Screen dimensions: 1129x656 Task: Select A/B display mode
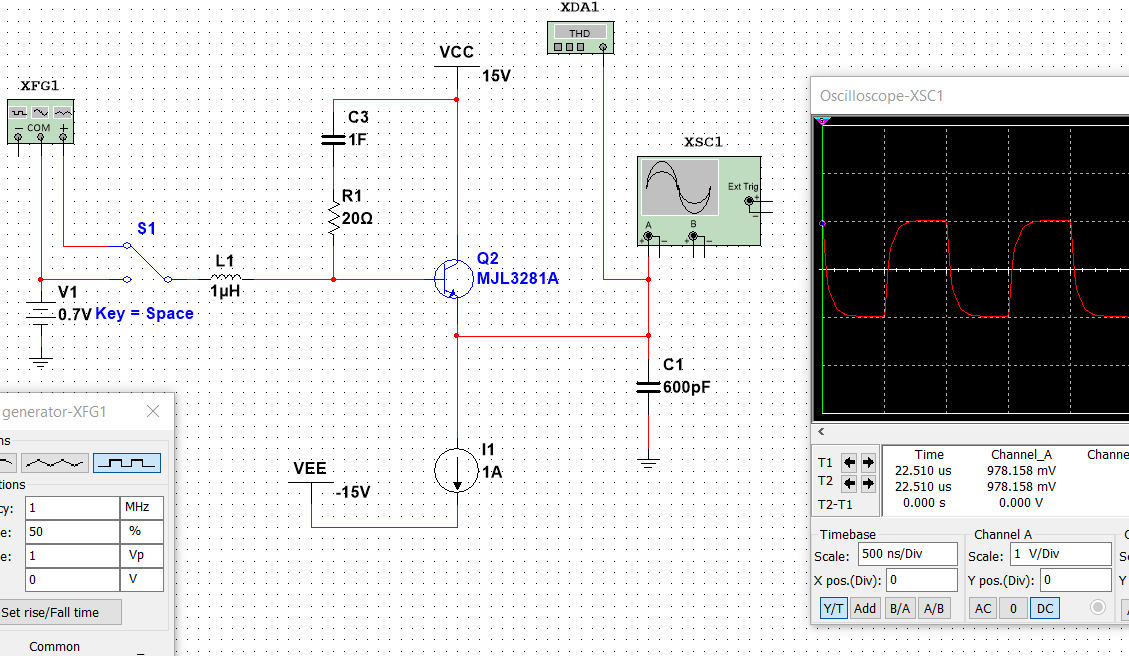click(x=934, y=608)
